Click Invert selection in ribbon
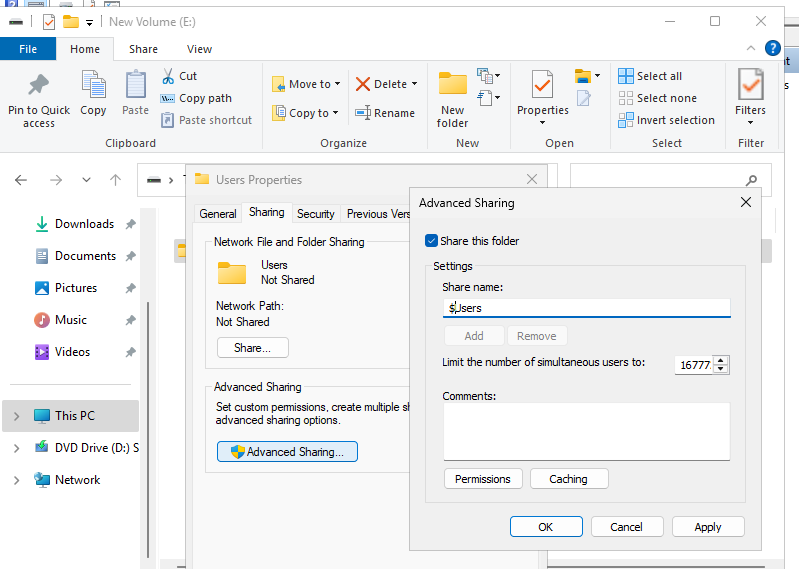 click(x=667, y=120)
